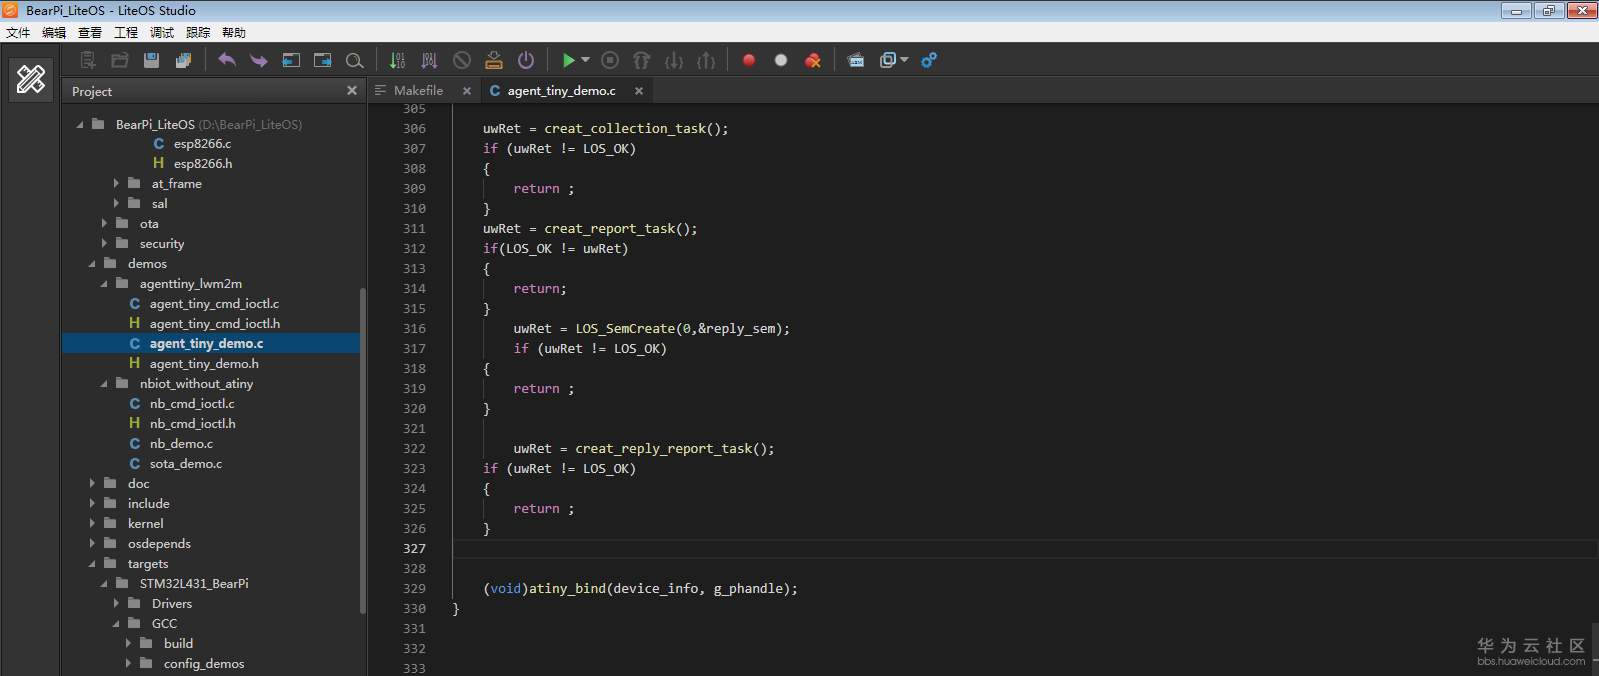The image size is (1599, 676).
Task: Click the Step Into debug icon
Action: (x=674, y=60)
